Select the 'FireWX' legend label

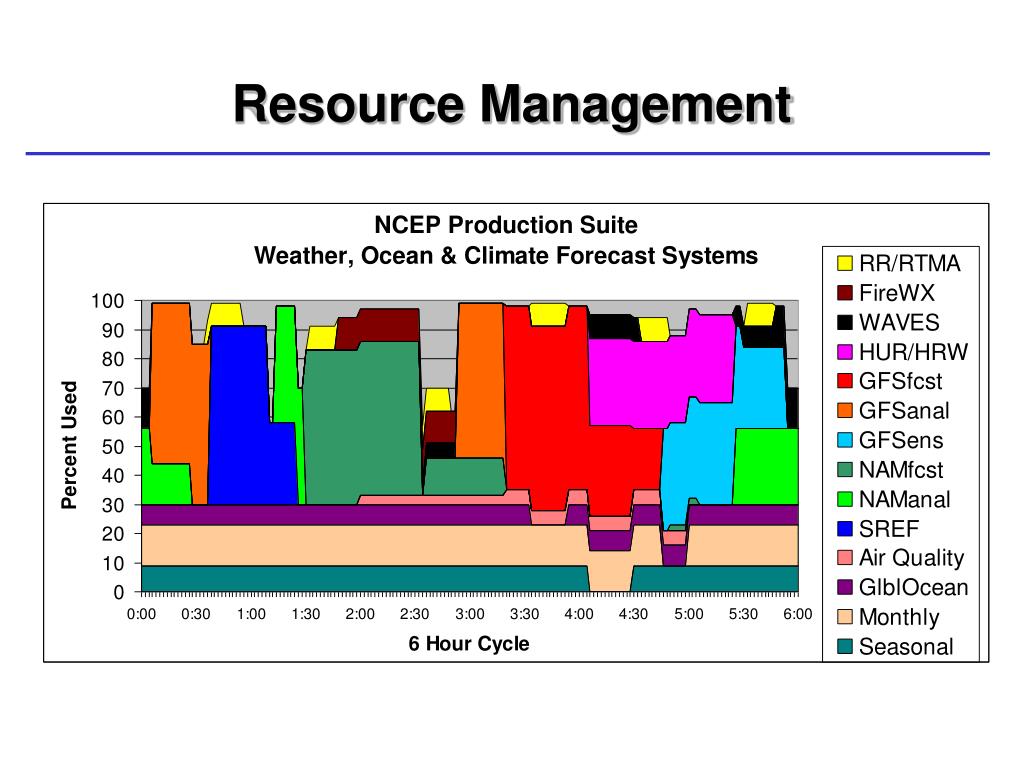tap(897, 293)
